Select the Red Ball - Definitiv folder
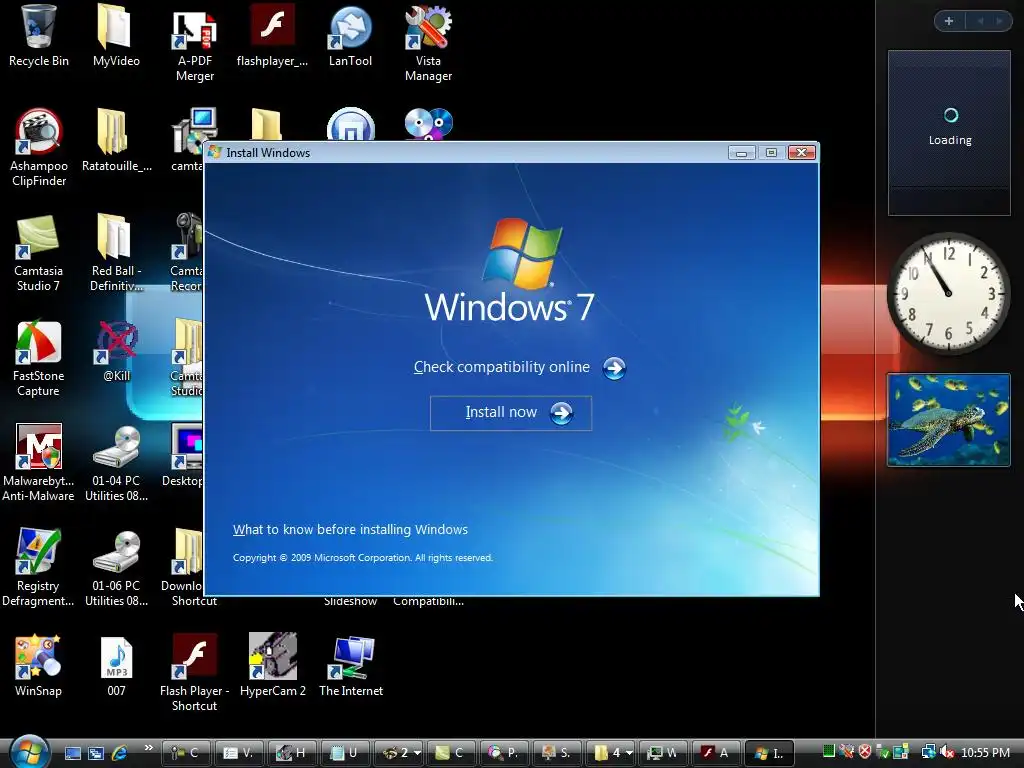 (116, 253)
